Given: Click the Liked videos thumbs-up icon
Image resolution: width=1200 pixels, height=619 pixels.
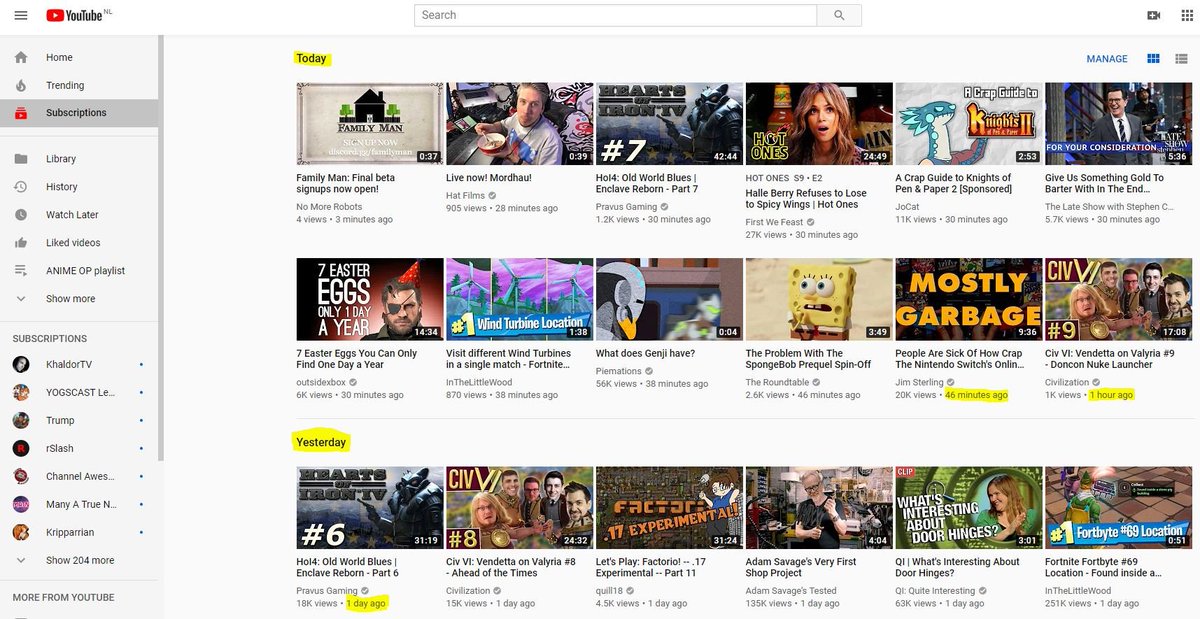Looking at the screenshot, I should [21, 243].
